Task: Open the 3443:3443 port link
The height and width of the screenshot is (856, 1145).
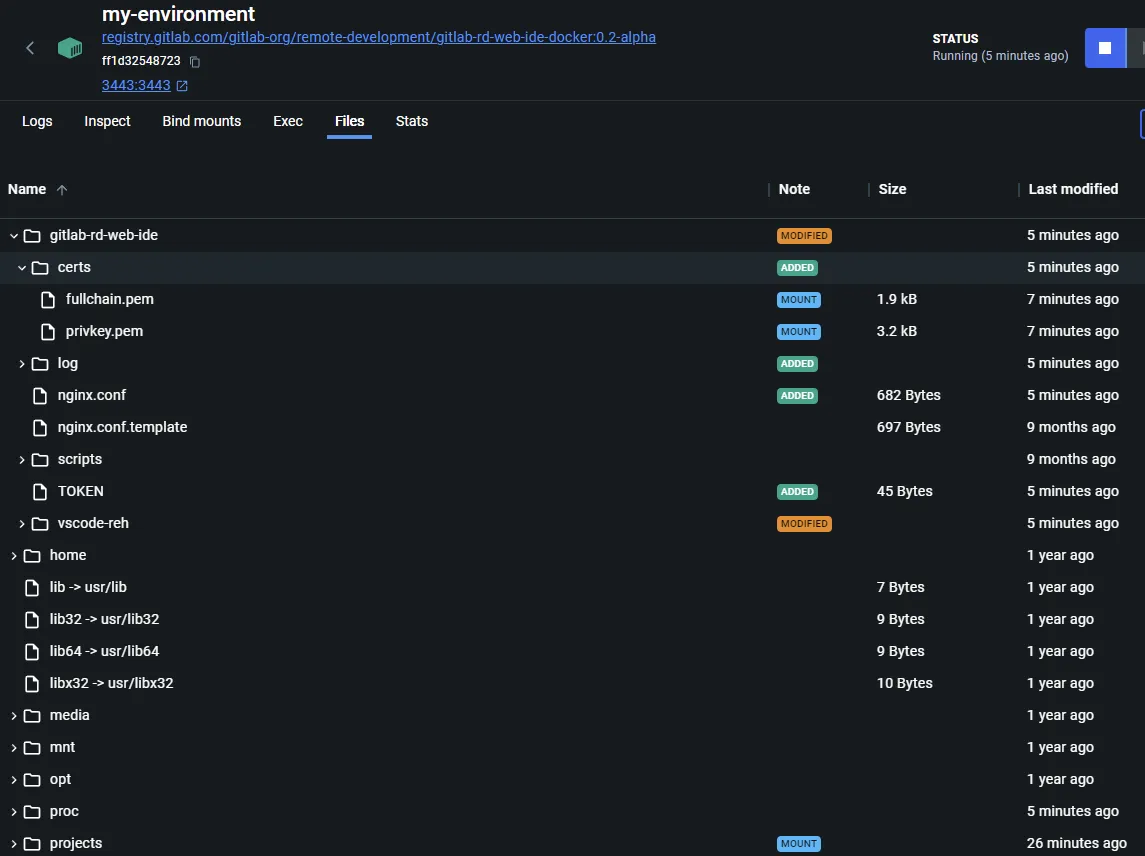Action: pos(136,85)
